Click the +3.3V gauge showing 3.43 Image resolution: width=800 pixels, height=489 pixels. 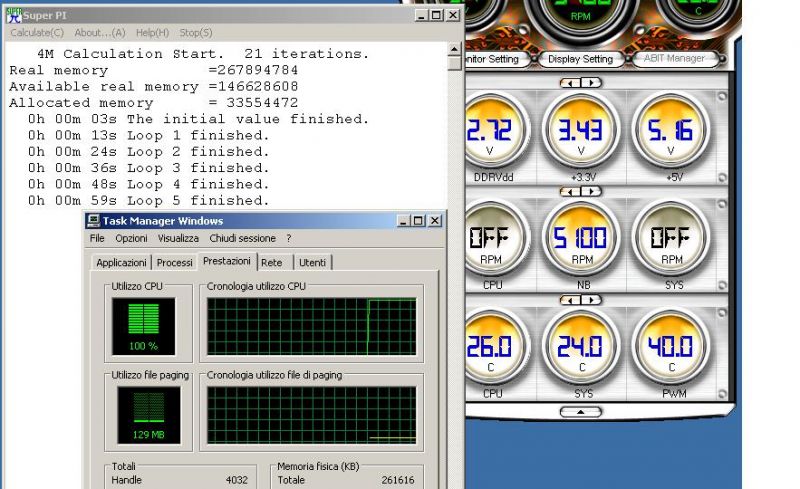581,131
